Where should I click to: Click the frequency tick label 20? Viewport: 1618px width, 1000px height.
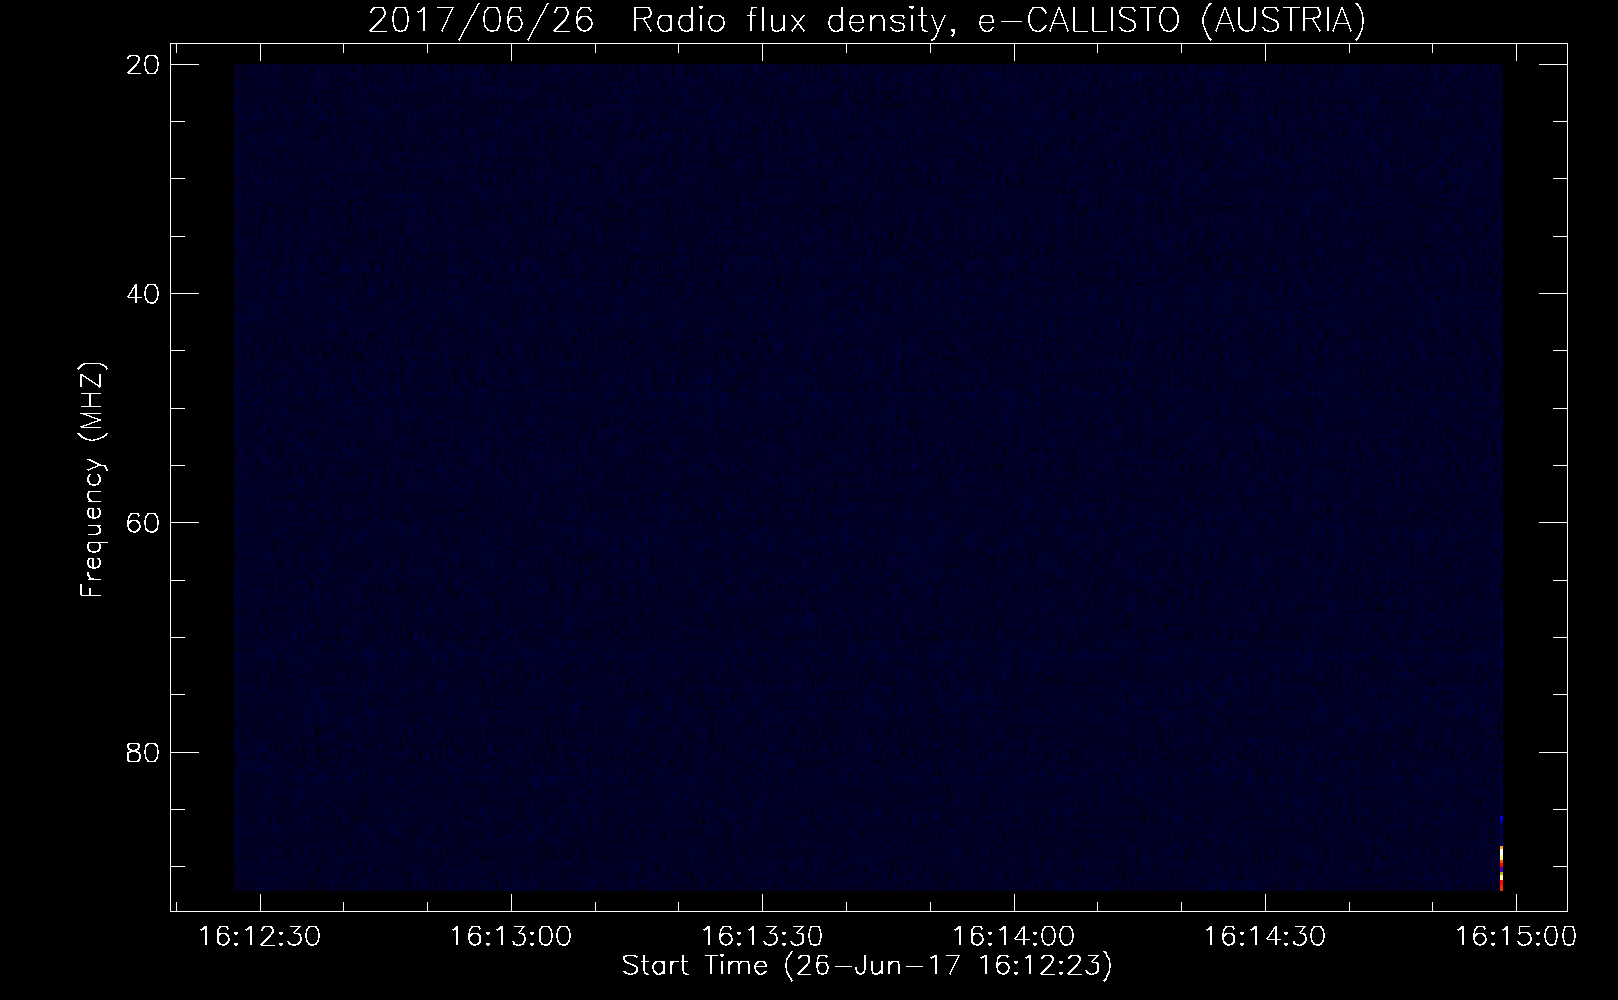point(143,64)
